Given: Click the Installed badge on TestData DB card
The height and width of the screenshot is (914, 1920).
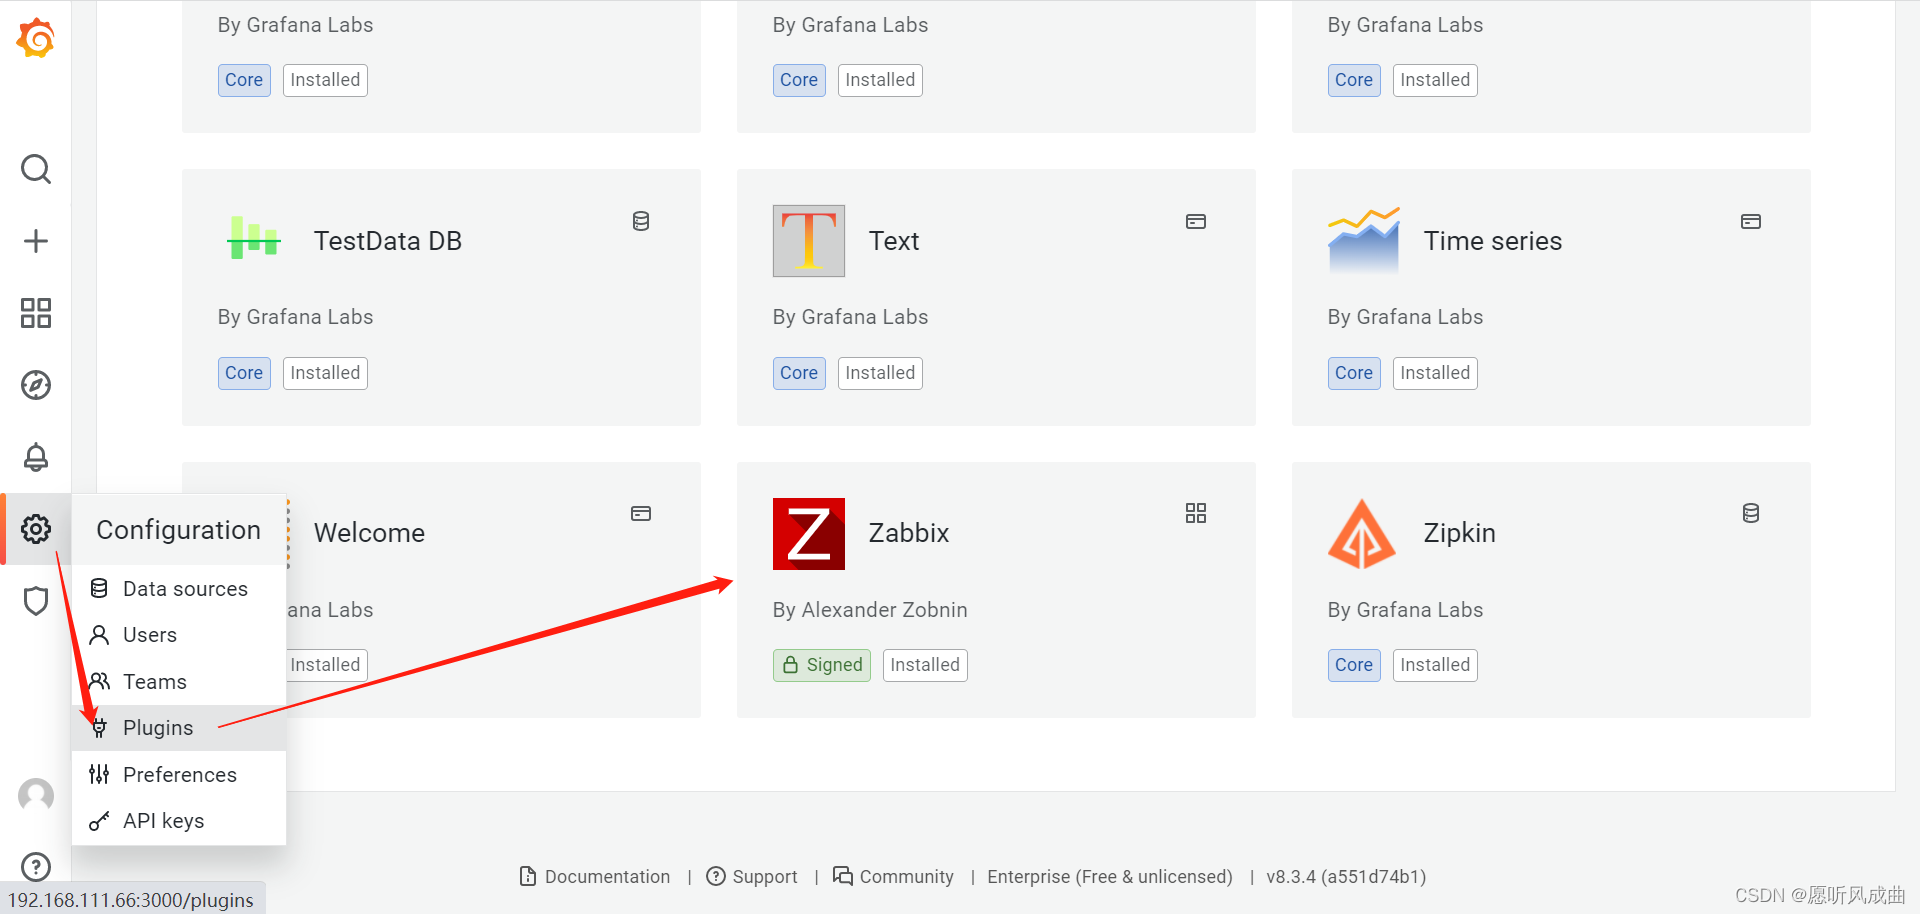Looking at the screenshot, I should 325,373.
